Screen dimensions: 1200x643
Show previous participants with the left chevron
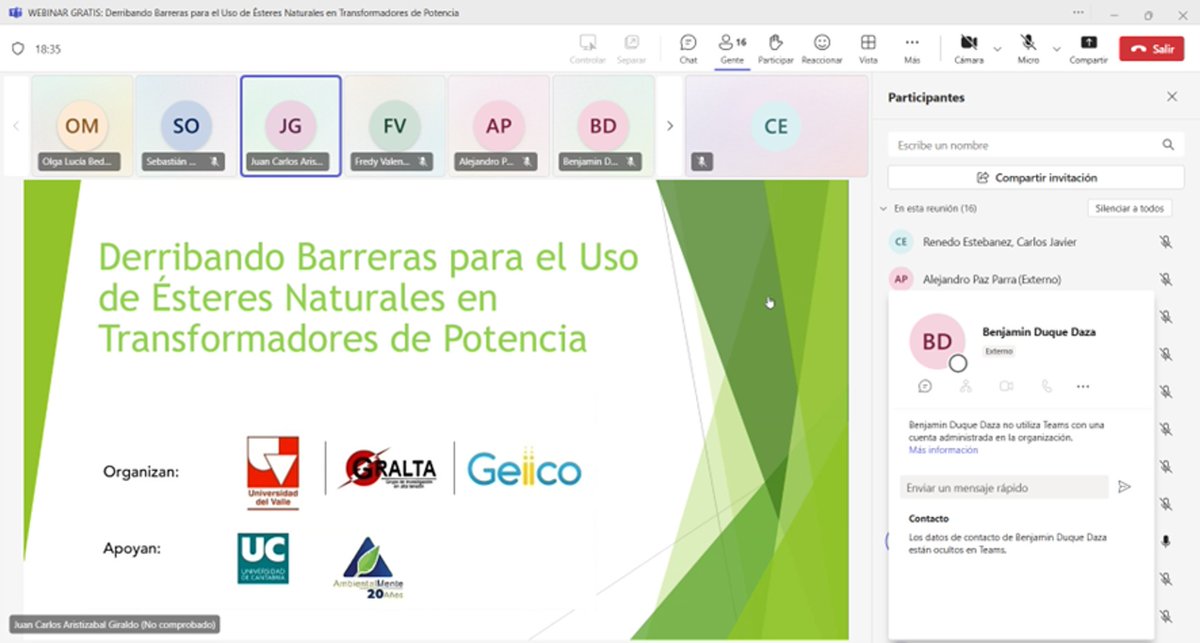point(15,125)
